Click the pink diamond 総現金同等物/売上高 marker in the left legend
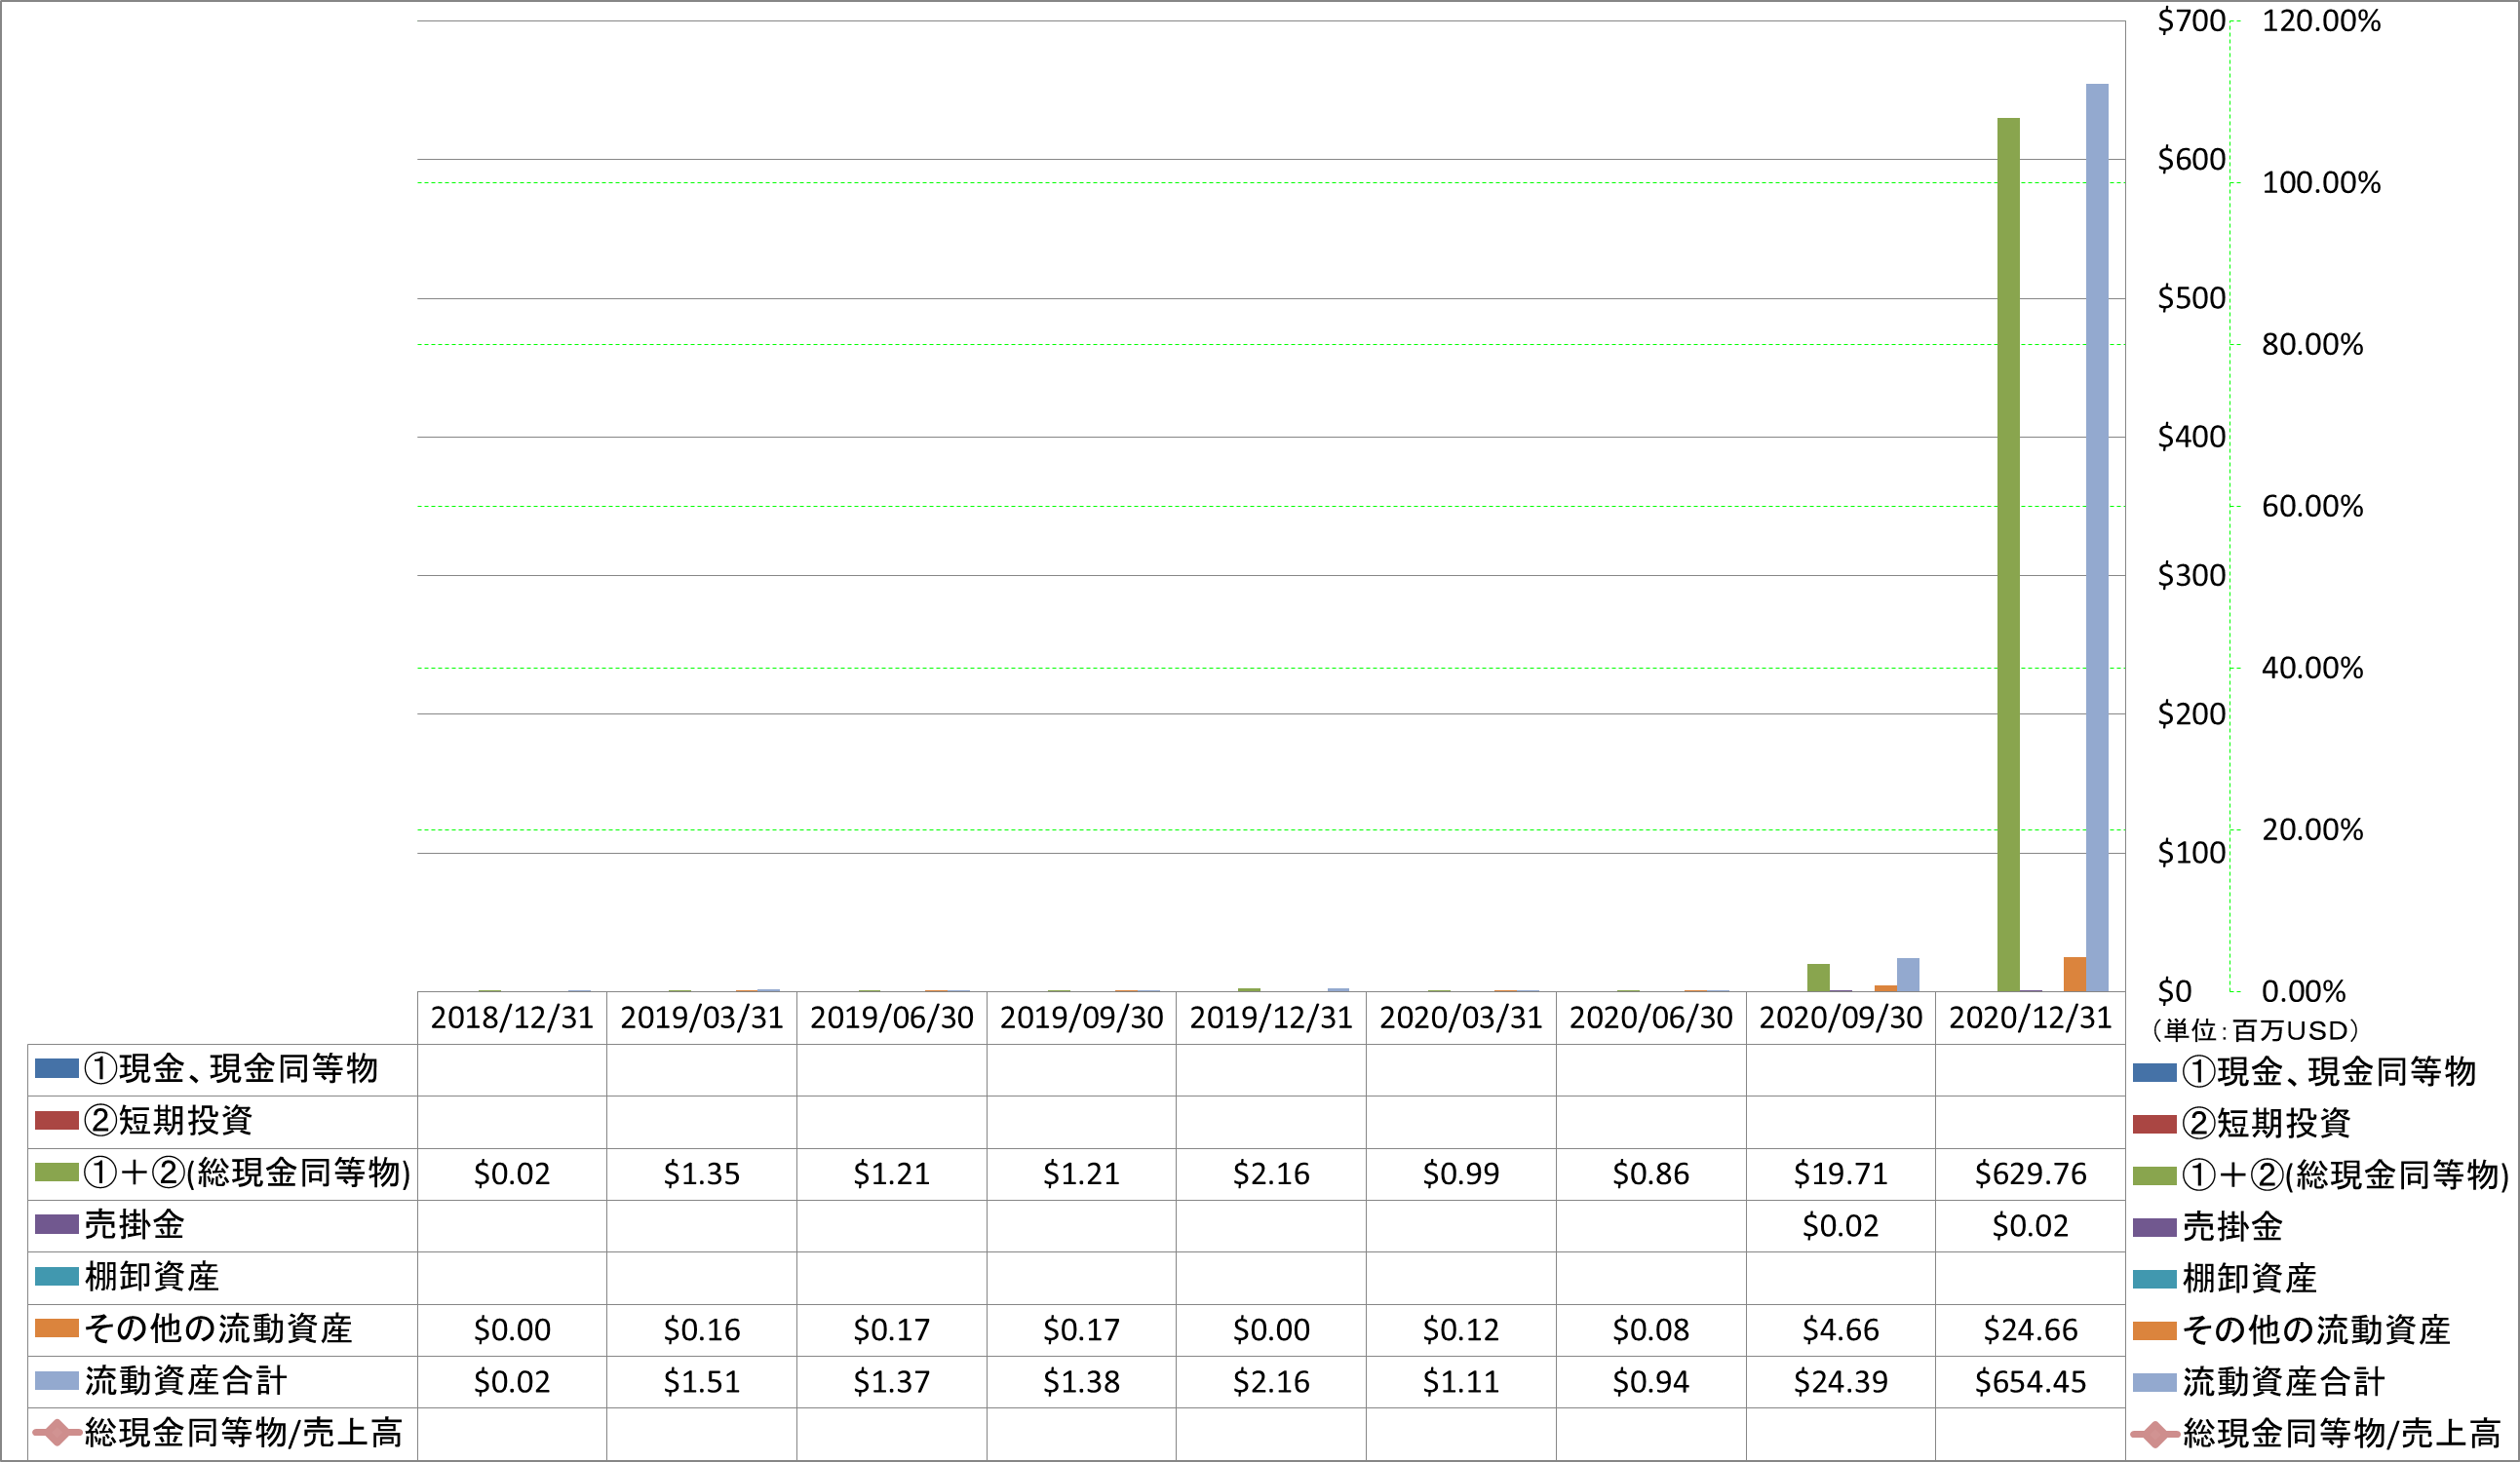The image size is (2520, 1462). (57, 1432)
